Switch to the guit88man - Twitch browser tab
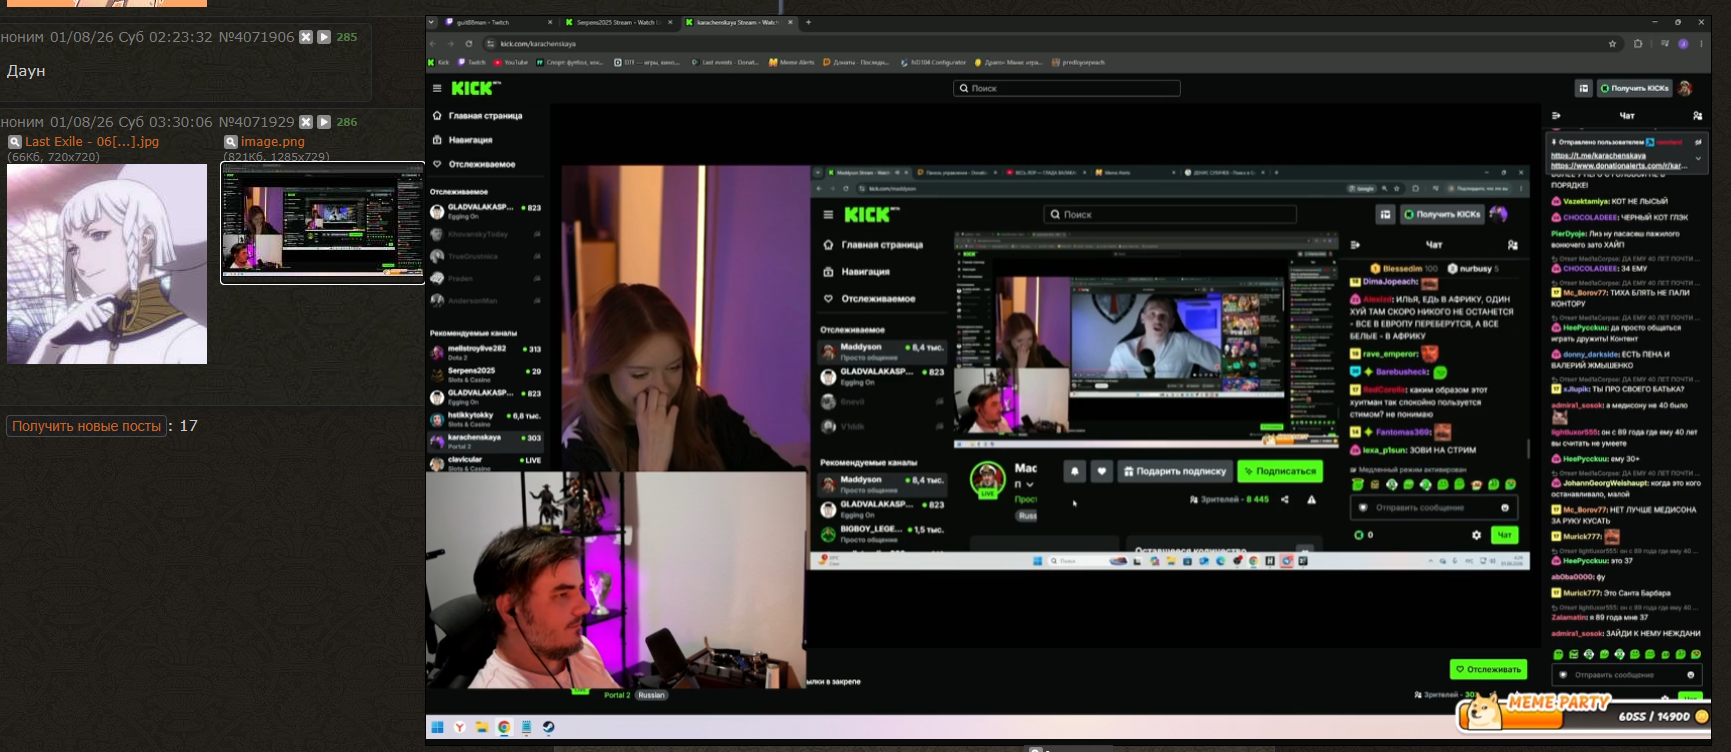 497,22
